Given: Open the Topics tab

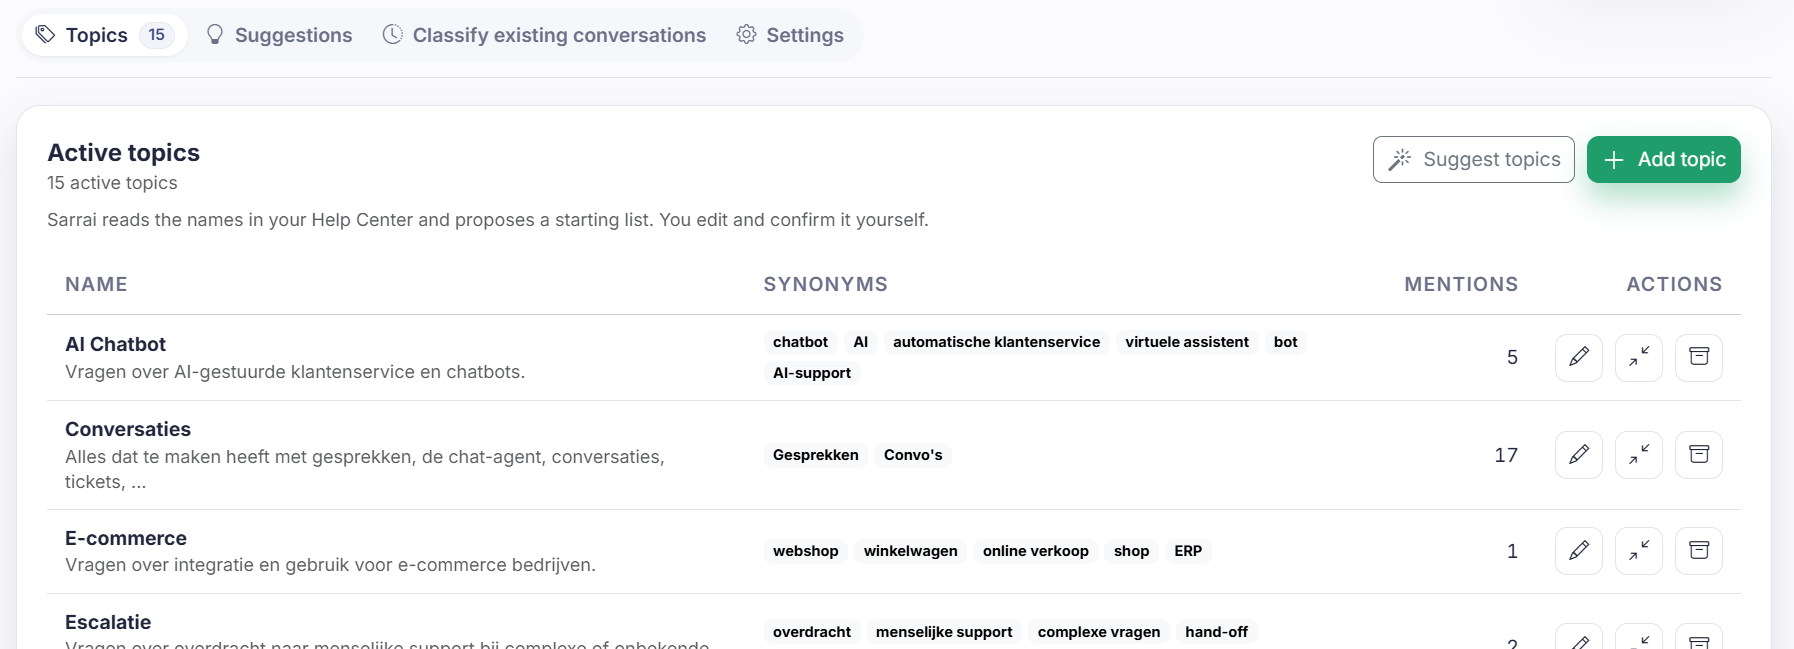Looking at the screenshot, I should pos(104,35).
